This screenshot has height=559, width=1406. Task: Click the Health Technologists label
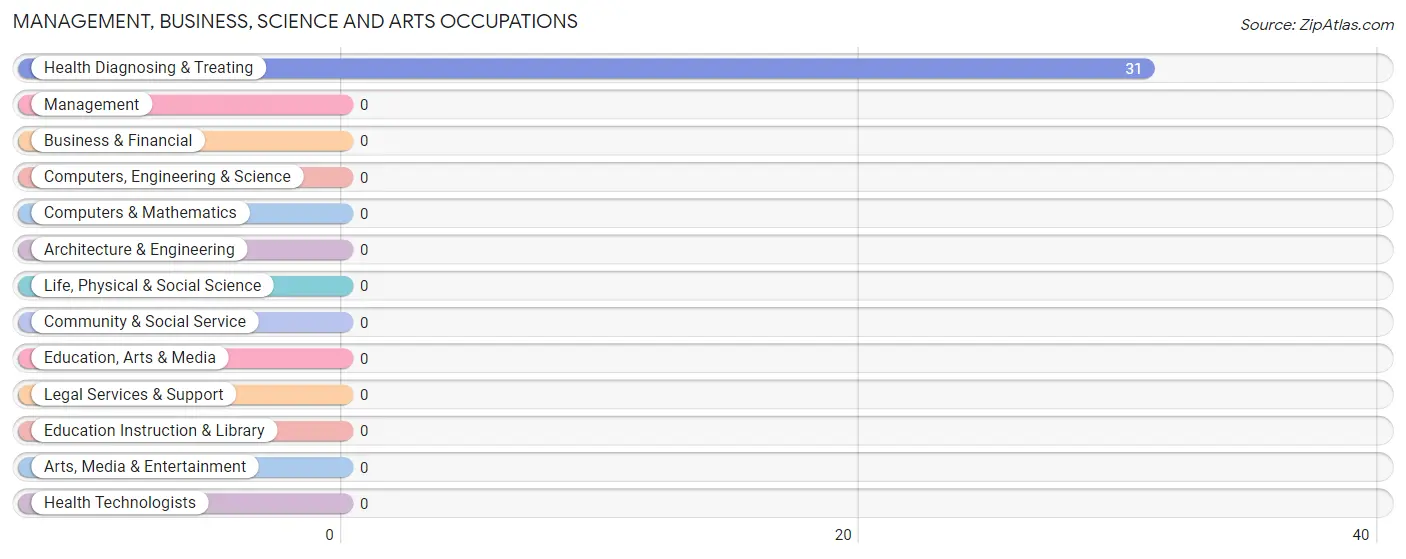tap(120, 502)
